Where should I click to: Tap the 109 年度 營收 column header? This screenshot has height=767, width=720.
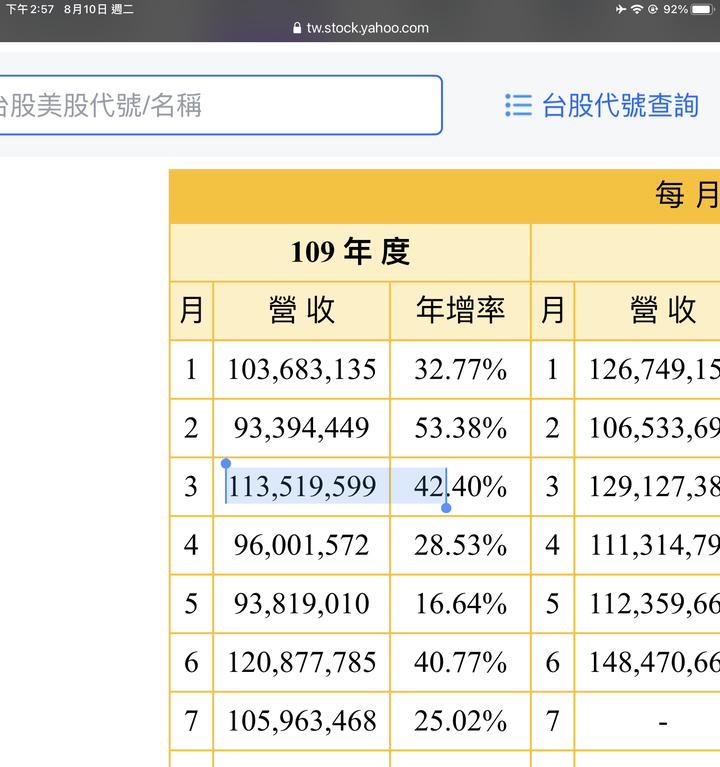point(302,311)
